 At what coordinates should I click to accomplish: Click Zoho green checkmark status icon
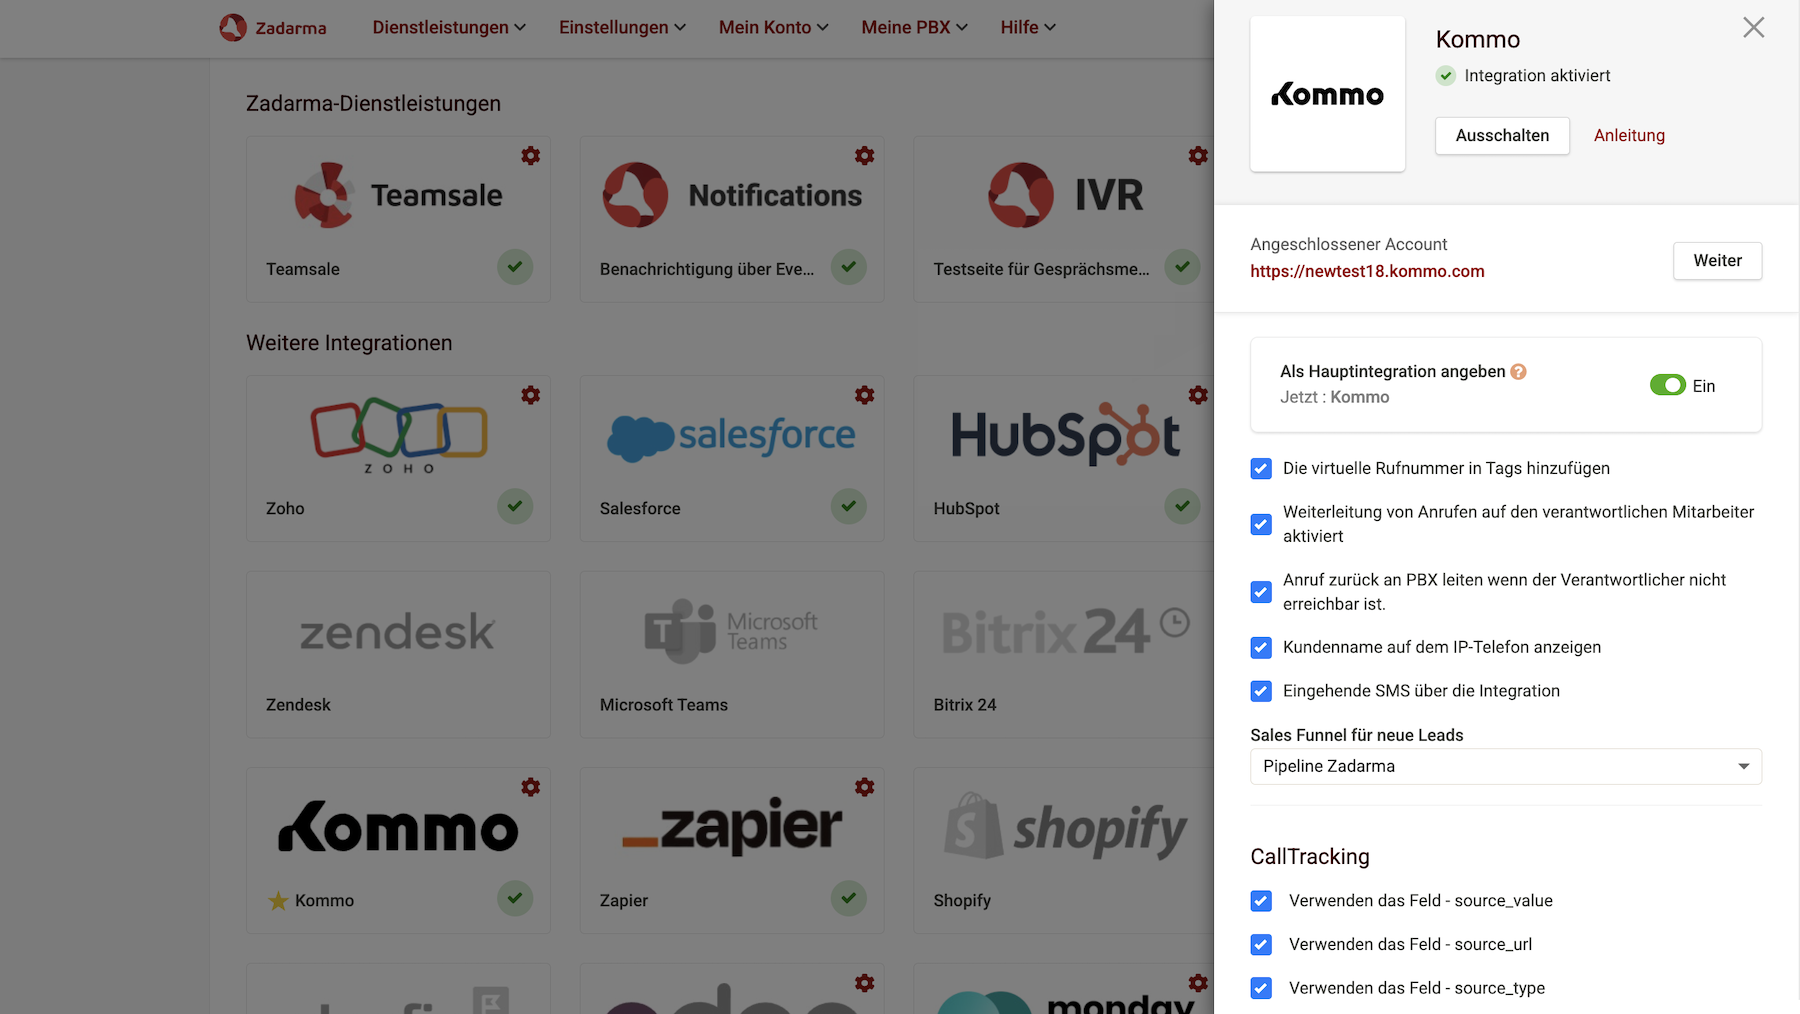coord(515,506)
